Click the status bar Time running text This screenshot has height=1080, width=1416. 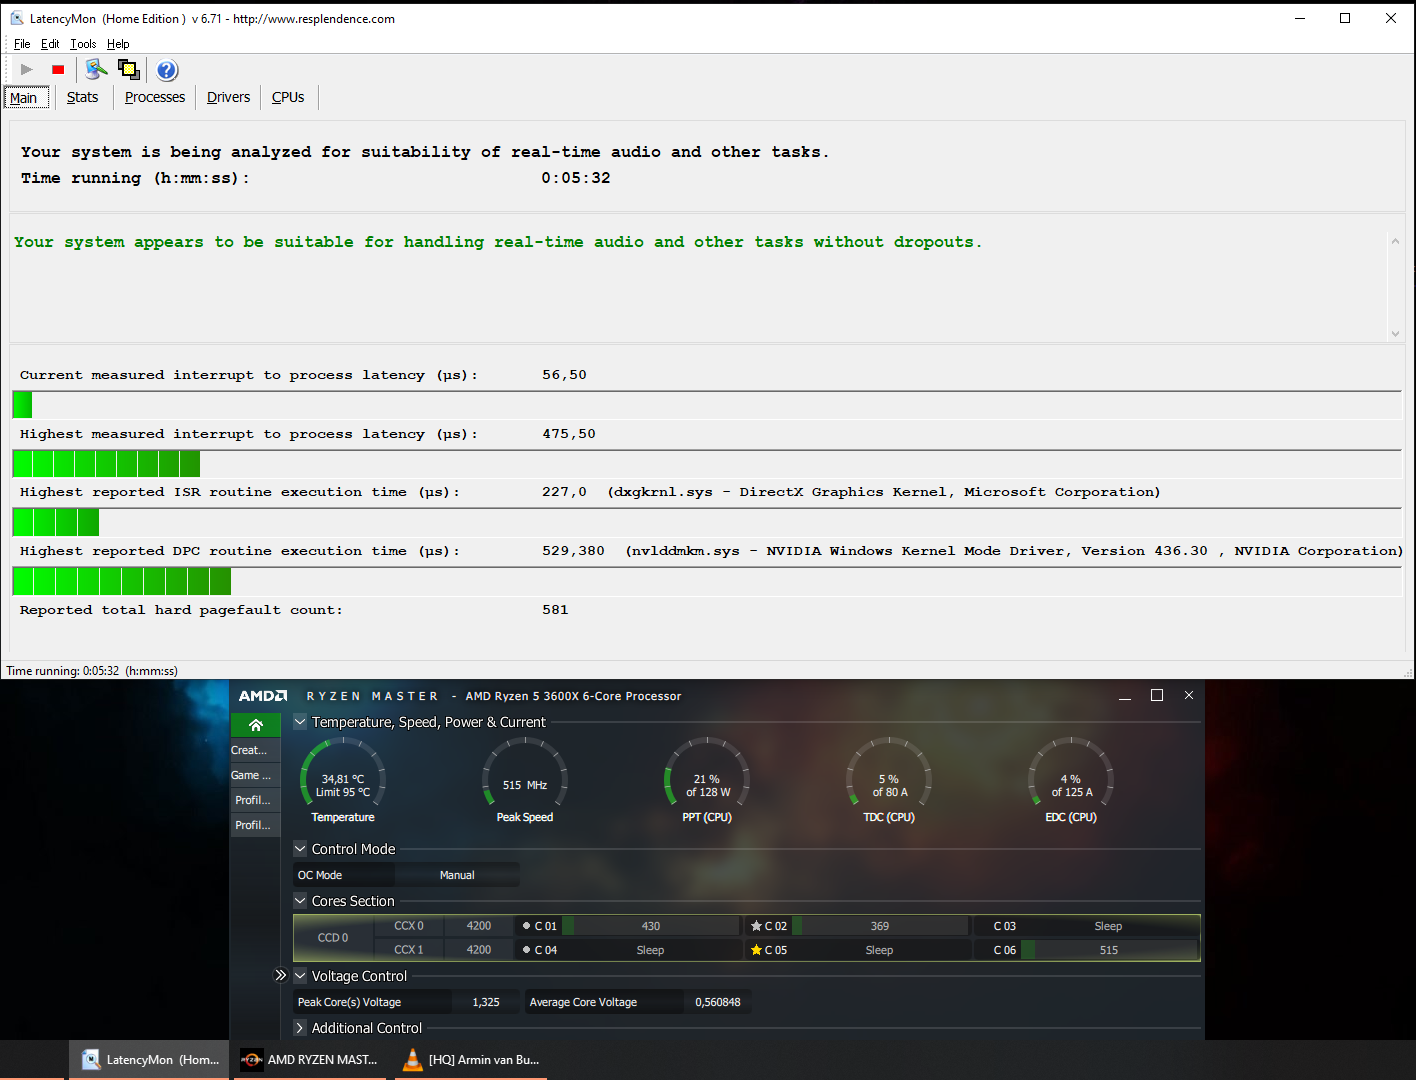coord(92,671)
